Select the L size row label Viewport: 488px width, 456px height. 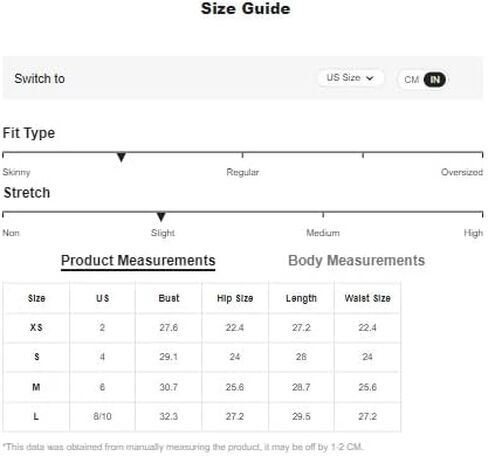[x=36, y=416]
